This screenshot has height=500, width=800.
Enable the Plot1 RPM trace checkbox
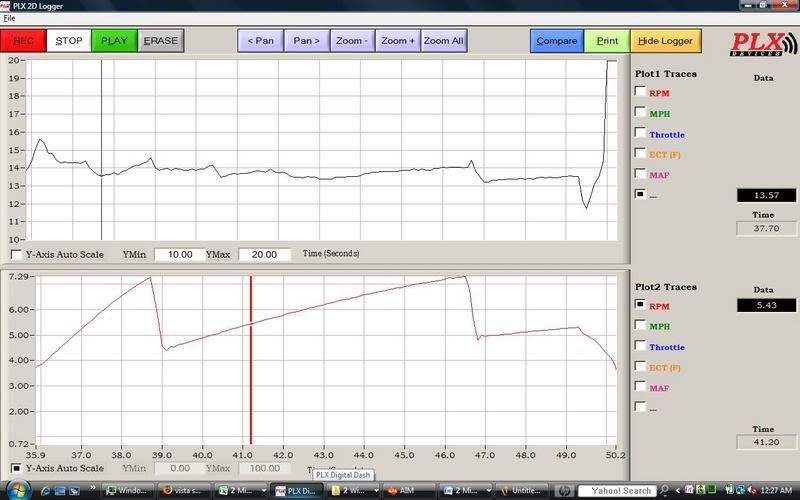coord(640,91)
